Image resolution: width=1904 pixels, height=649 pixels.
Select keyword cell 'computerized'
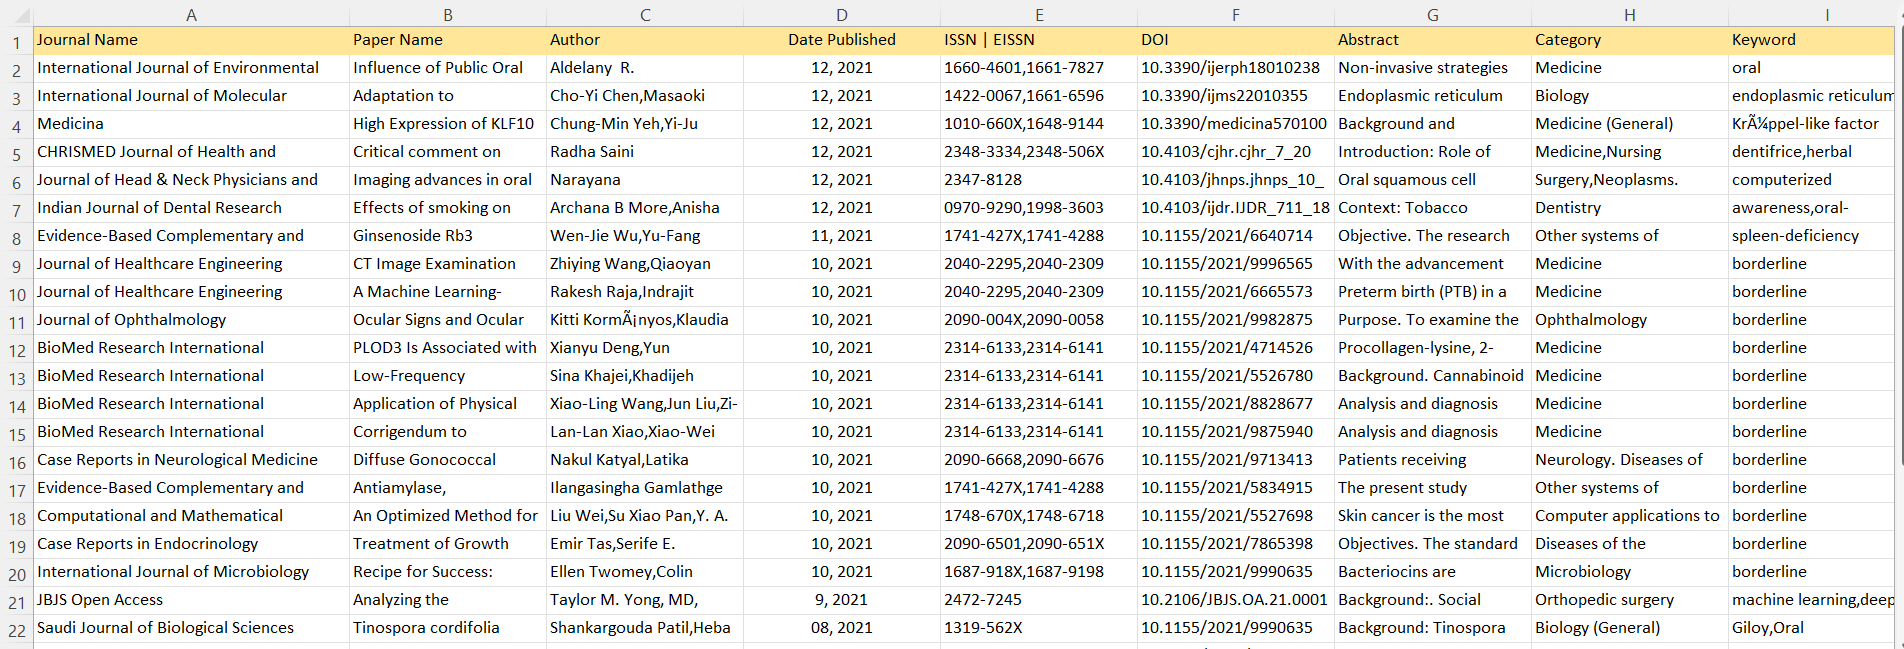1811,180
